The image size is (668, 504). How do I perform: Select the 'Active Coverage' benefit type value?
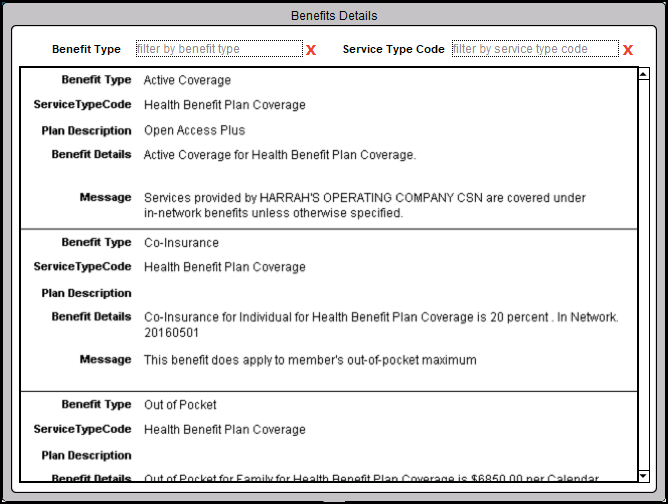point(187,80)
